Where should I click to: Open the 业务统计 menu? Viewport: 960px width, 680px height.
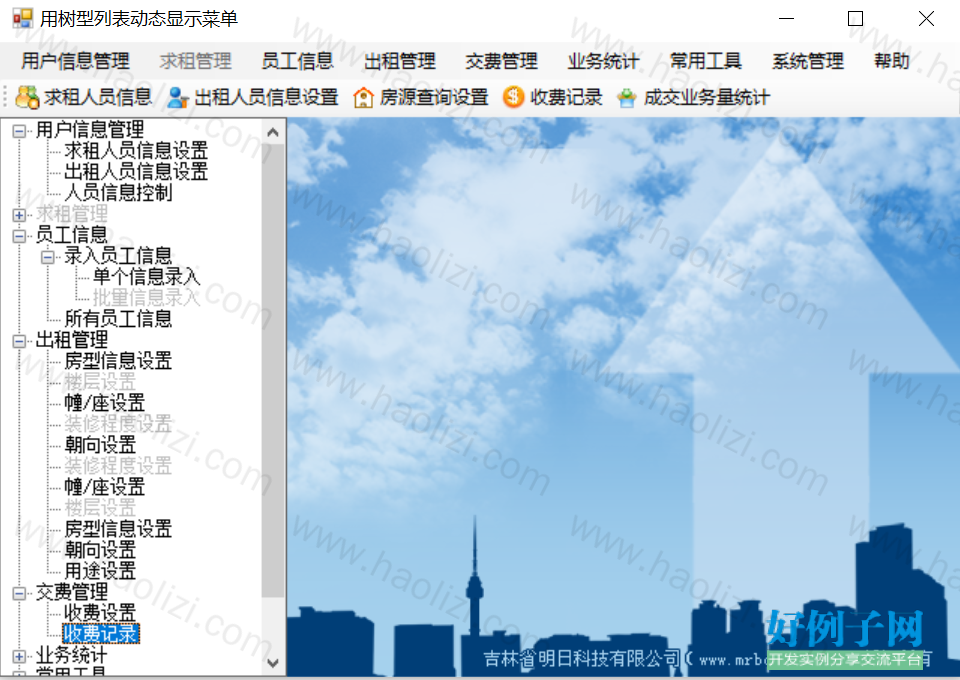point(604,61)
